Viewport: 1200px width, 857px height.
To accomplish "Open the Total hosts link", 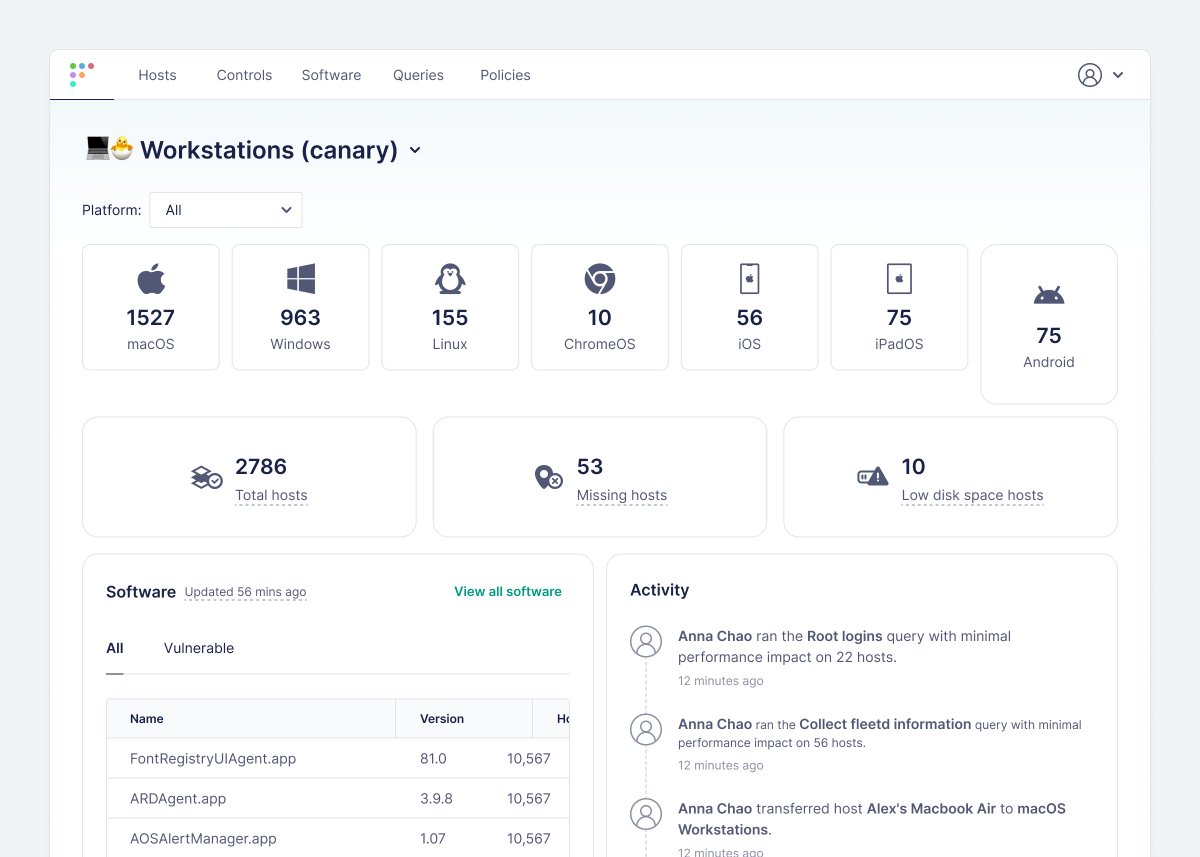I will pos(271,495).
